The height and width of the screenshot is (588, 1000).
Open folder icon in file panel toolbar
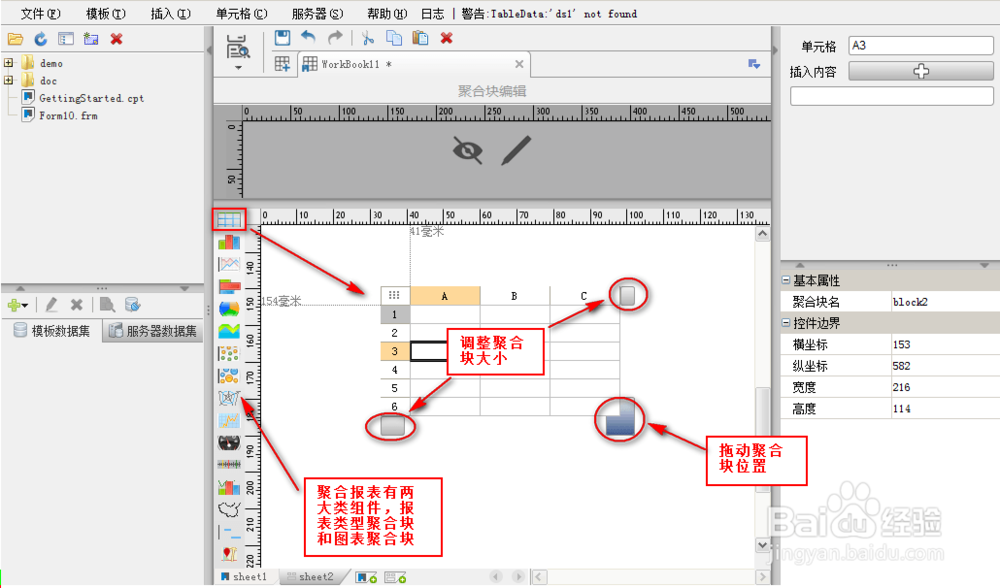click(15, 39)
